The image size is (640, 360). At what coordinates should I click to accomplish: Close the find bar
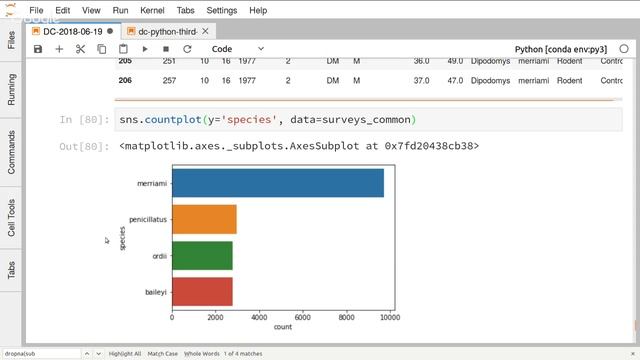(633, 353)
